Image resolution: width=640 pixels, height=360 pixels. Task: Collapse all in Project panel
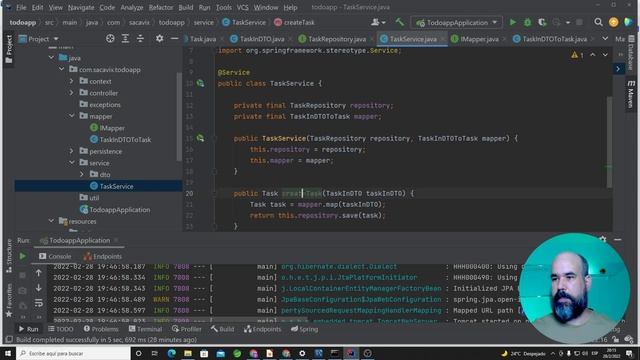(x=140, y=39)
